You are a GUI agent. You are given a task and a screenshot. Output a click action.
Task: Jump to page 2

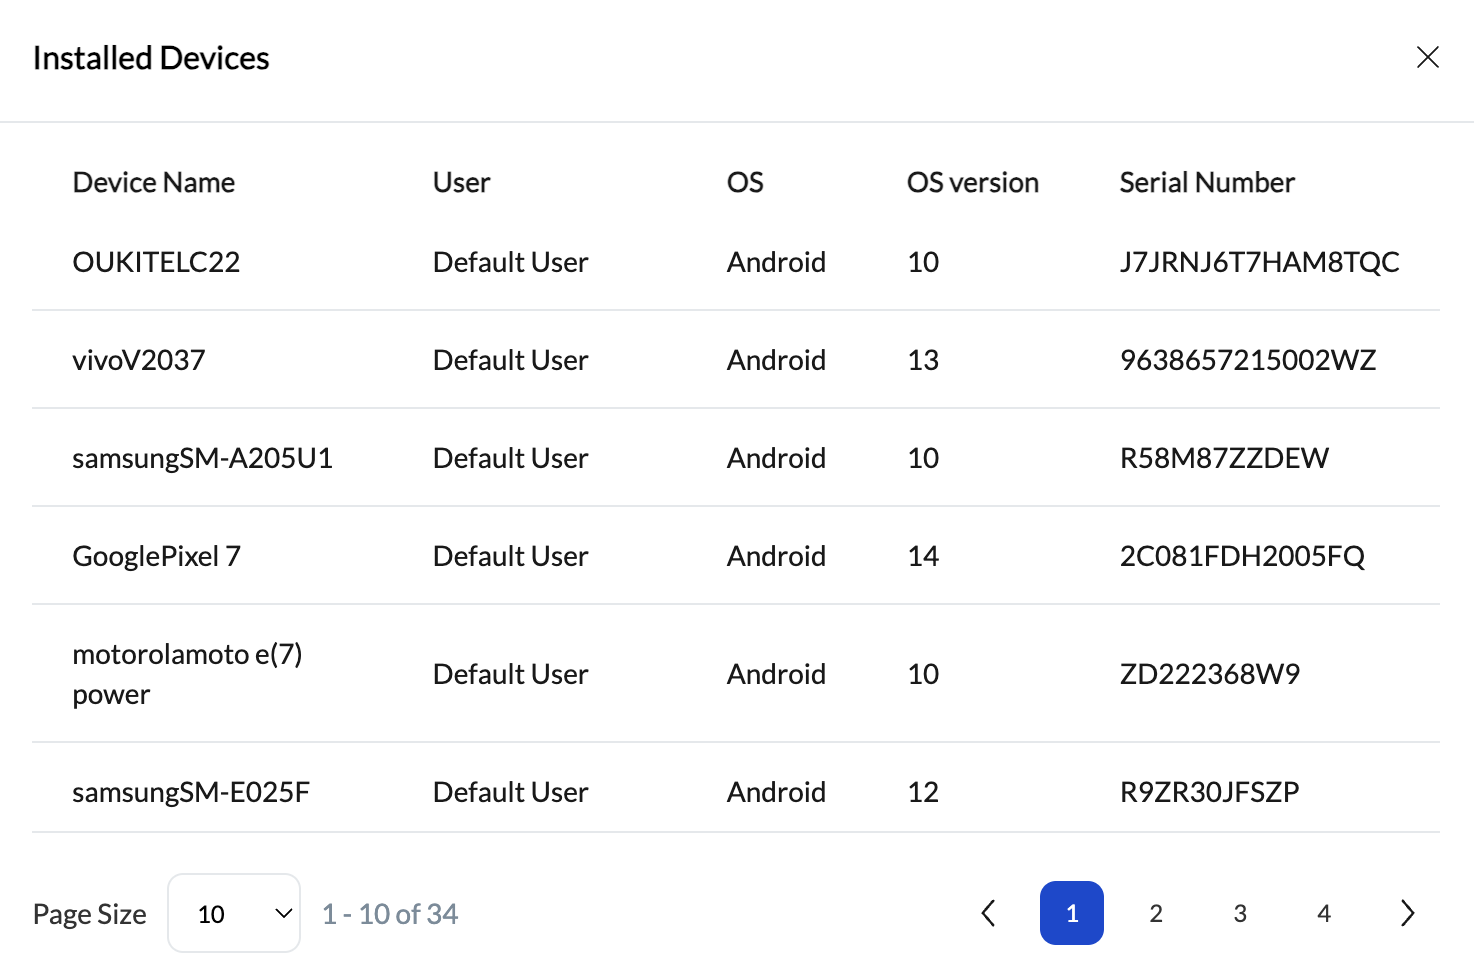[x=1156, y=913]
